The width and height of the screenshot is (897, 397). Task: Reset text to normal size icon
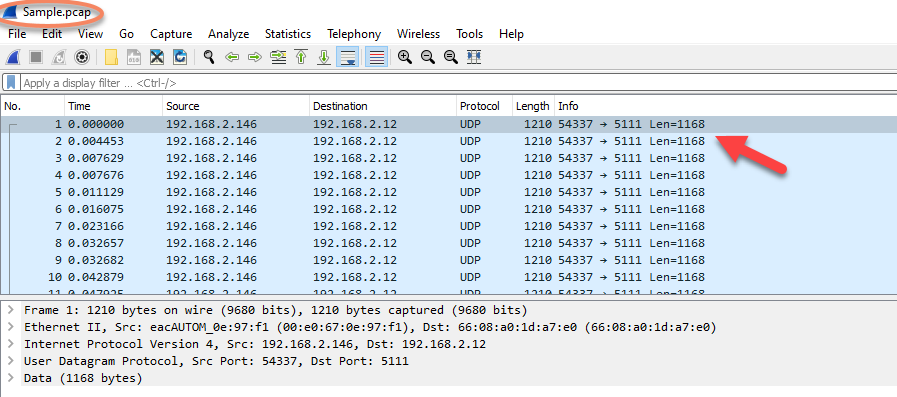tap(451, 57)
